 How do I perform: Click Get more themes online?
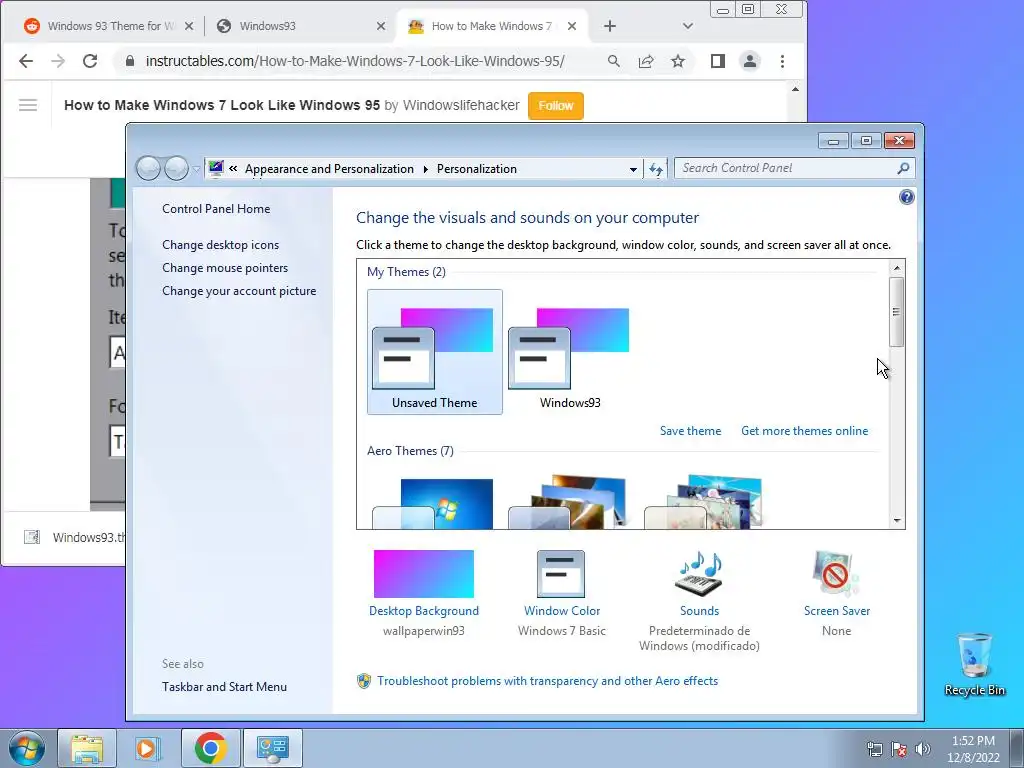coord(805,431)
